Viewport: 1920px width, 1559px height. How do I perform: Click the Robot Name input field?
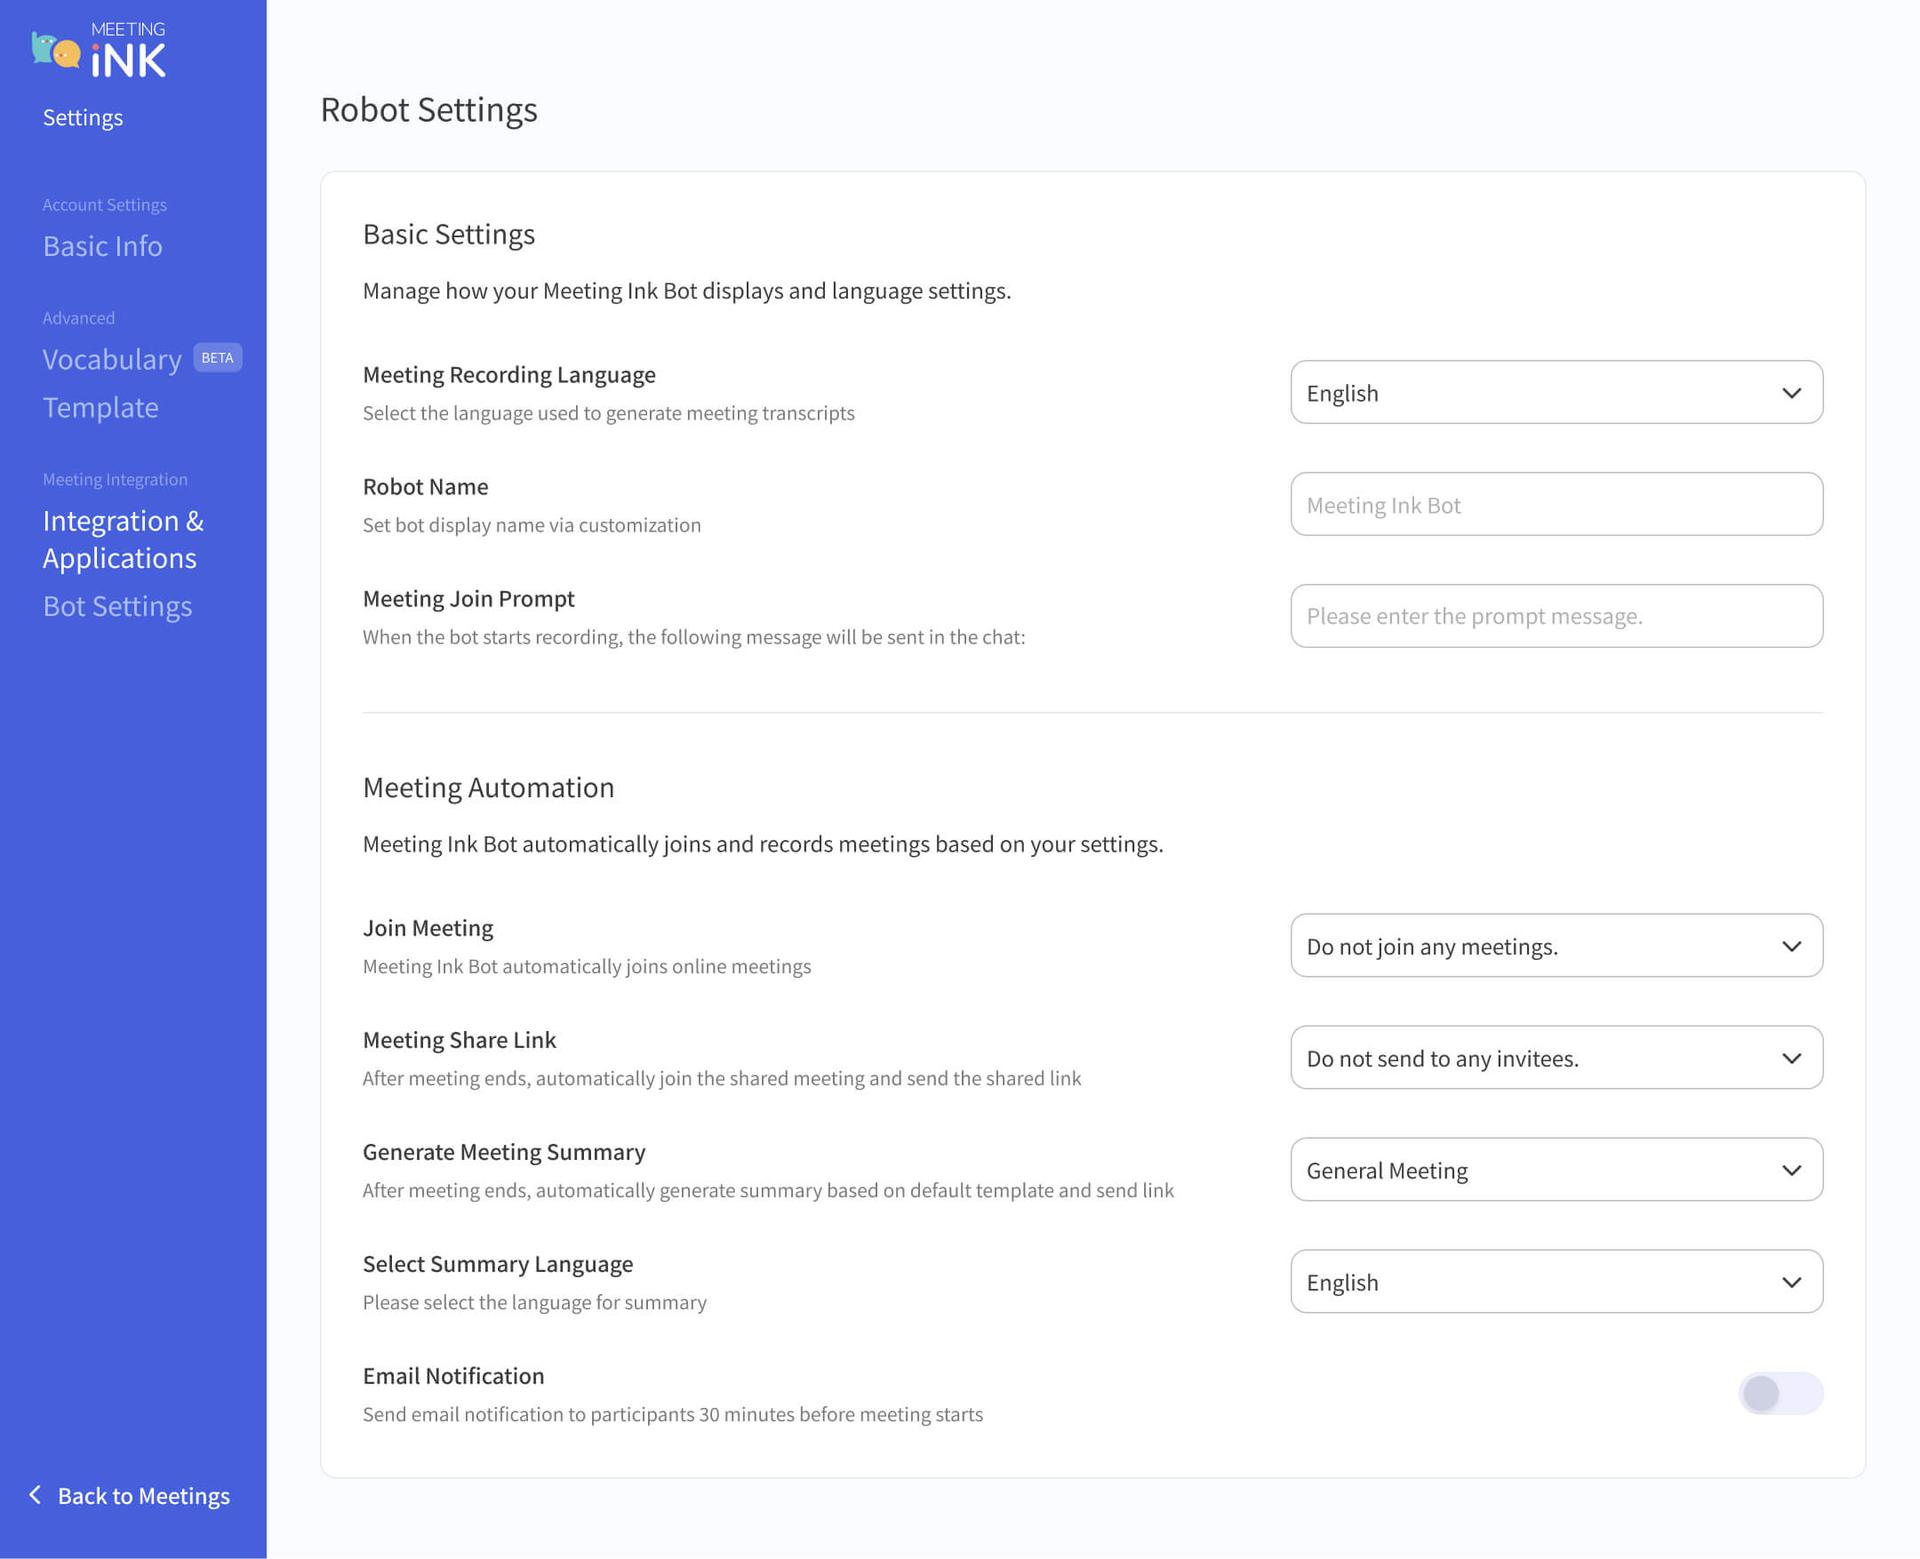[1555, 505]
